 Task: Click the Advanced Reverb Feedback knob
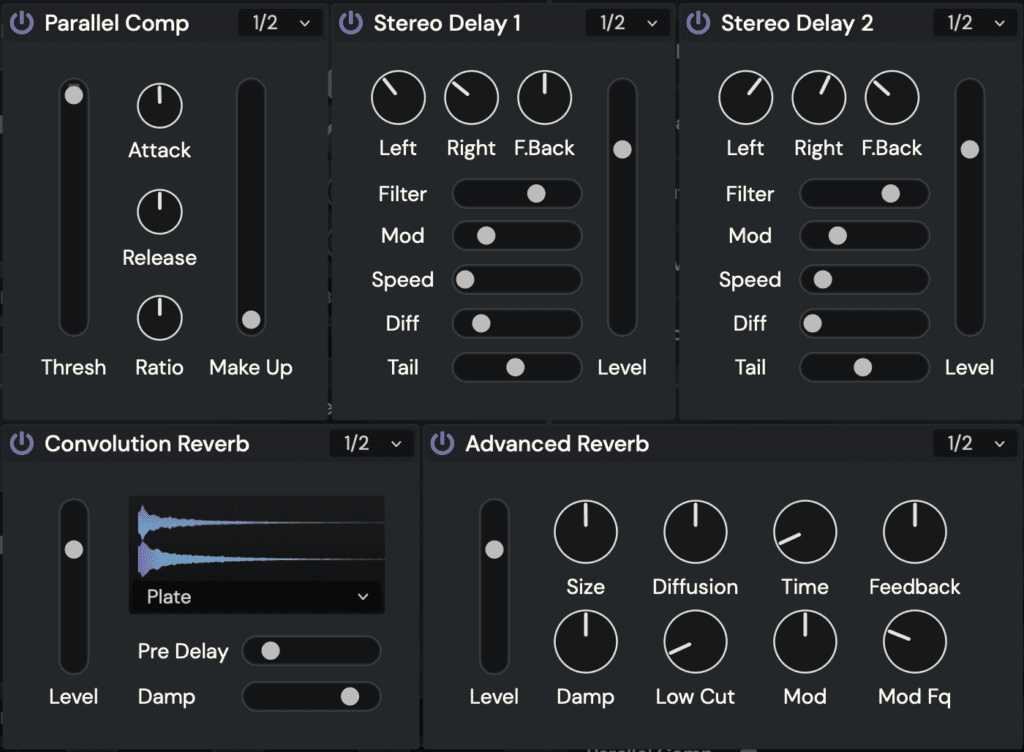pos(915,532)
